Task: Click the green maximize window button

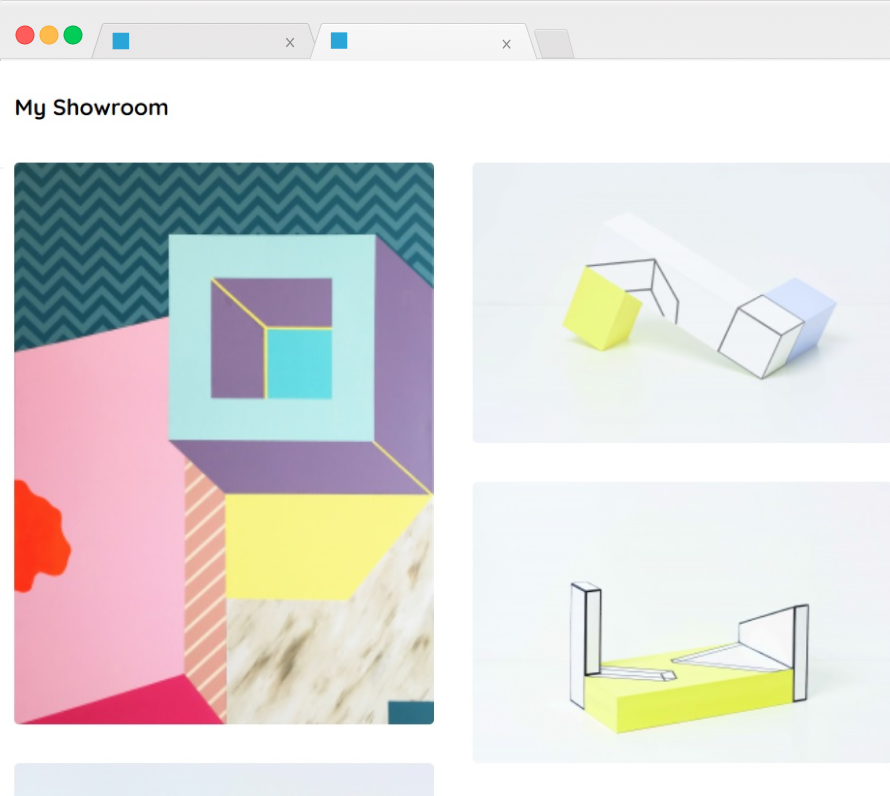Action: (x=73, y=35)
